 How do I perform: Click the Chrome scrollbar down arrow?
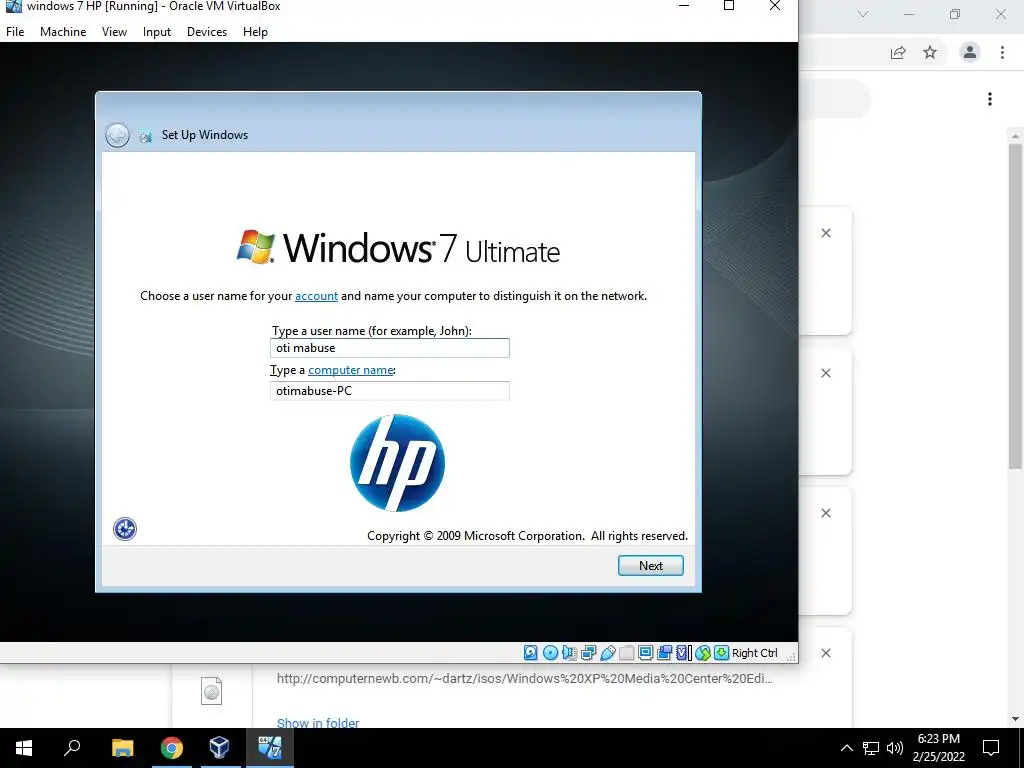coord(1015,719)
